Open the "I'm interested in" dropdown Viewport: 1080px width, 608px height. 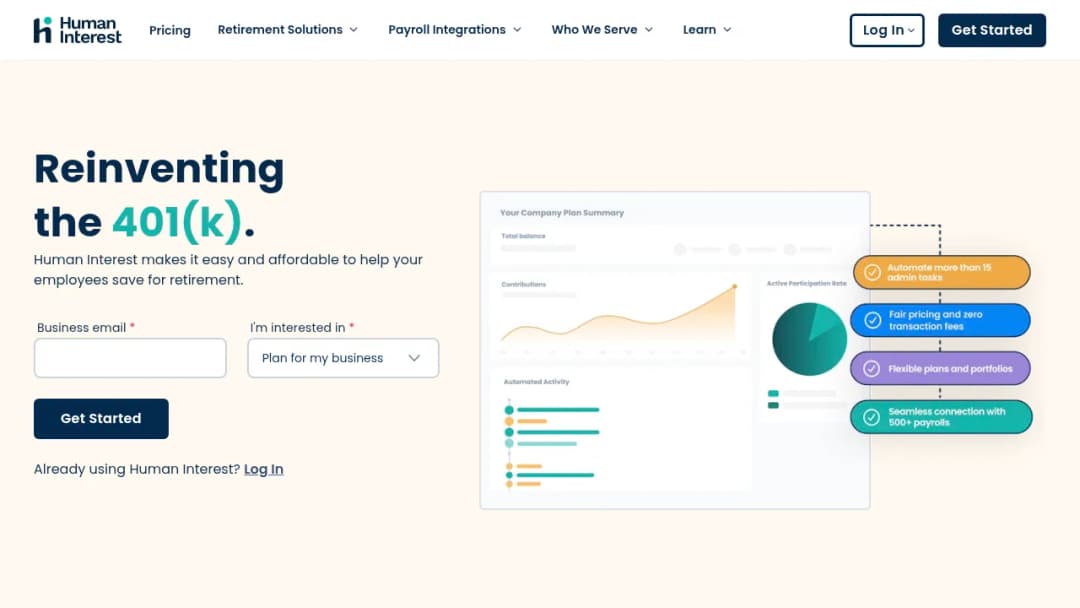343,358
